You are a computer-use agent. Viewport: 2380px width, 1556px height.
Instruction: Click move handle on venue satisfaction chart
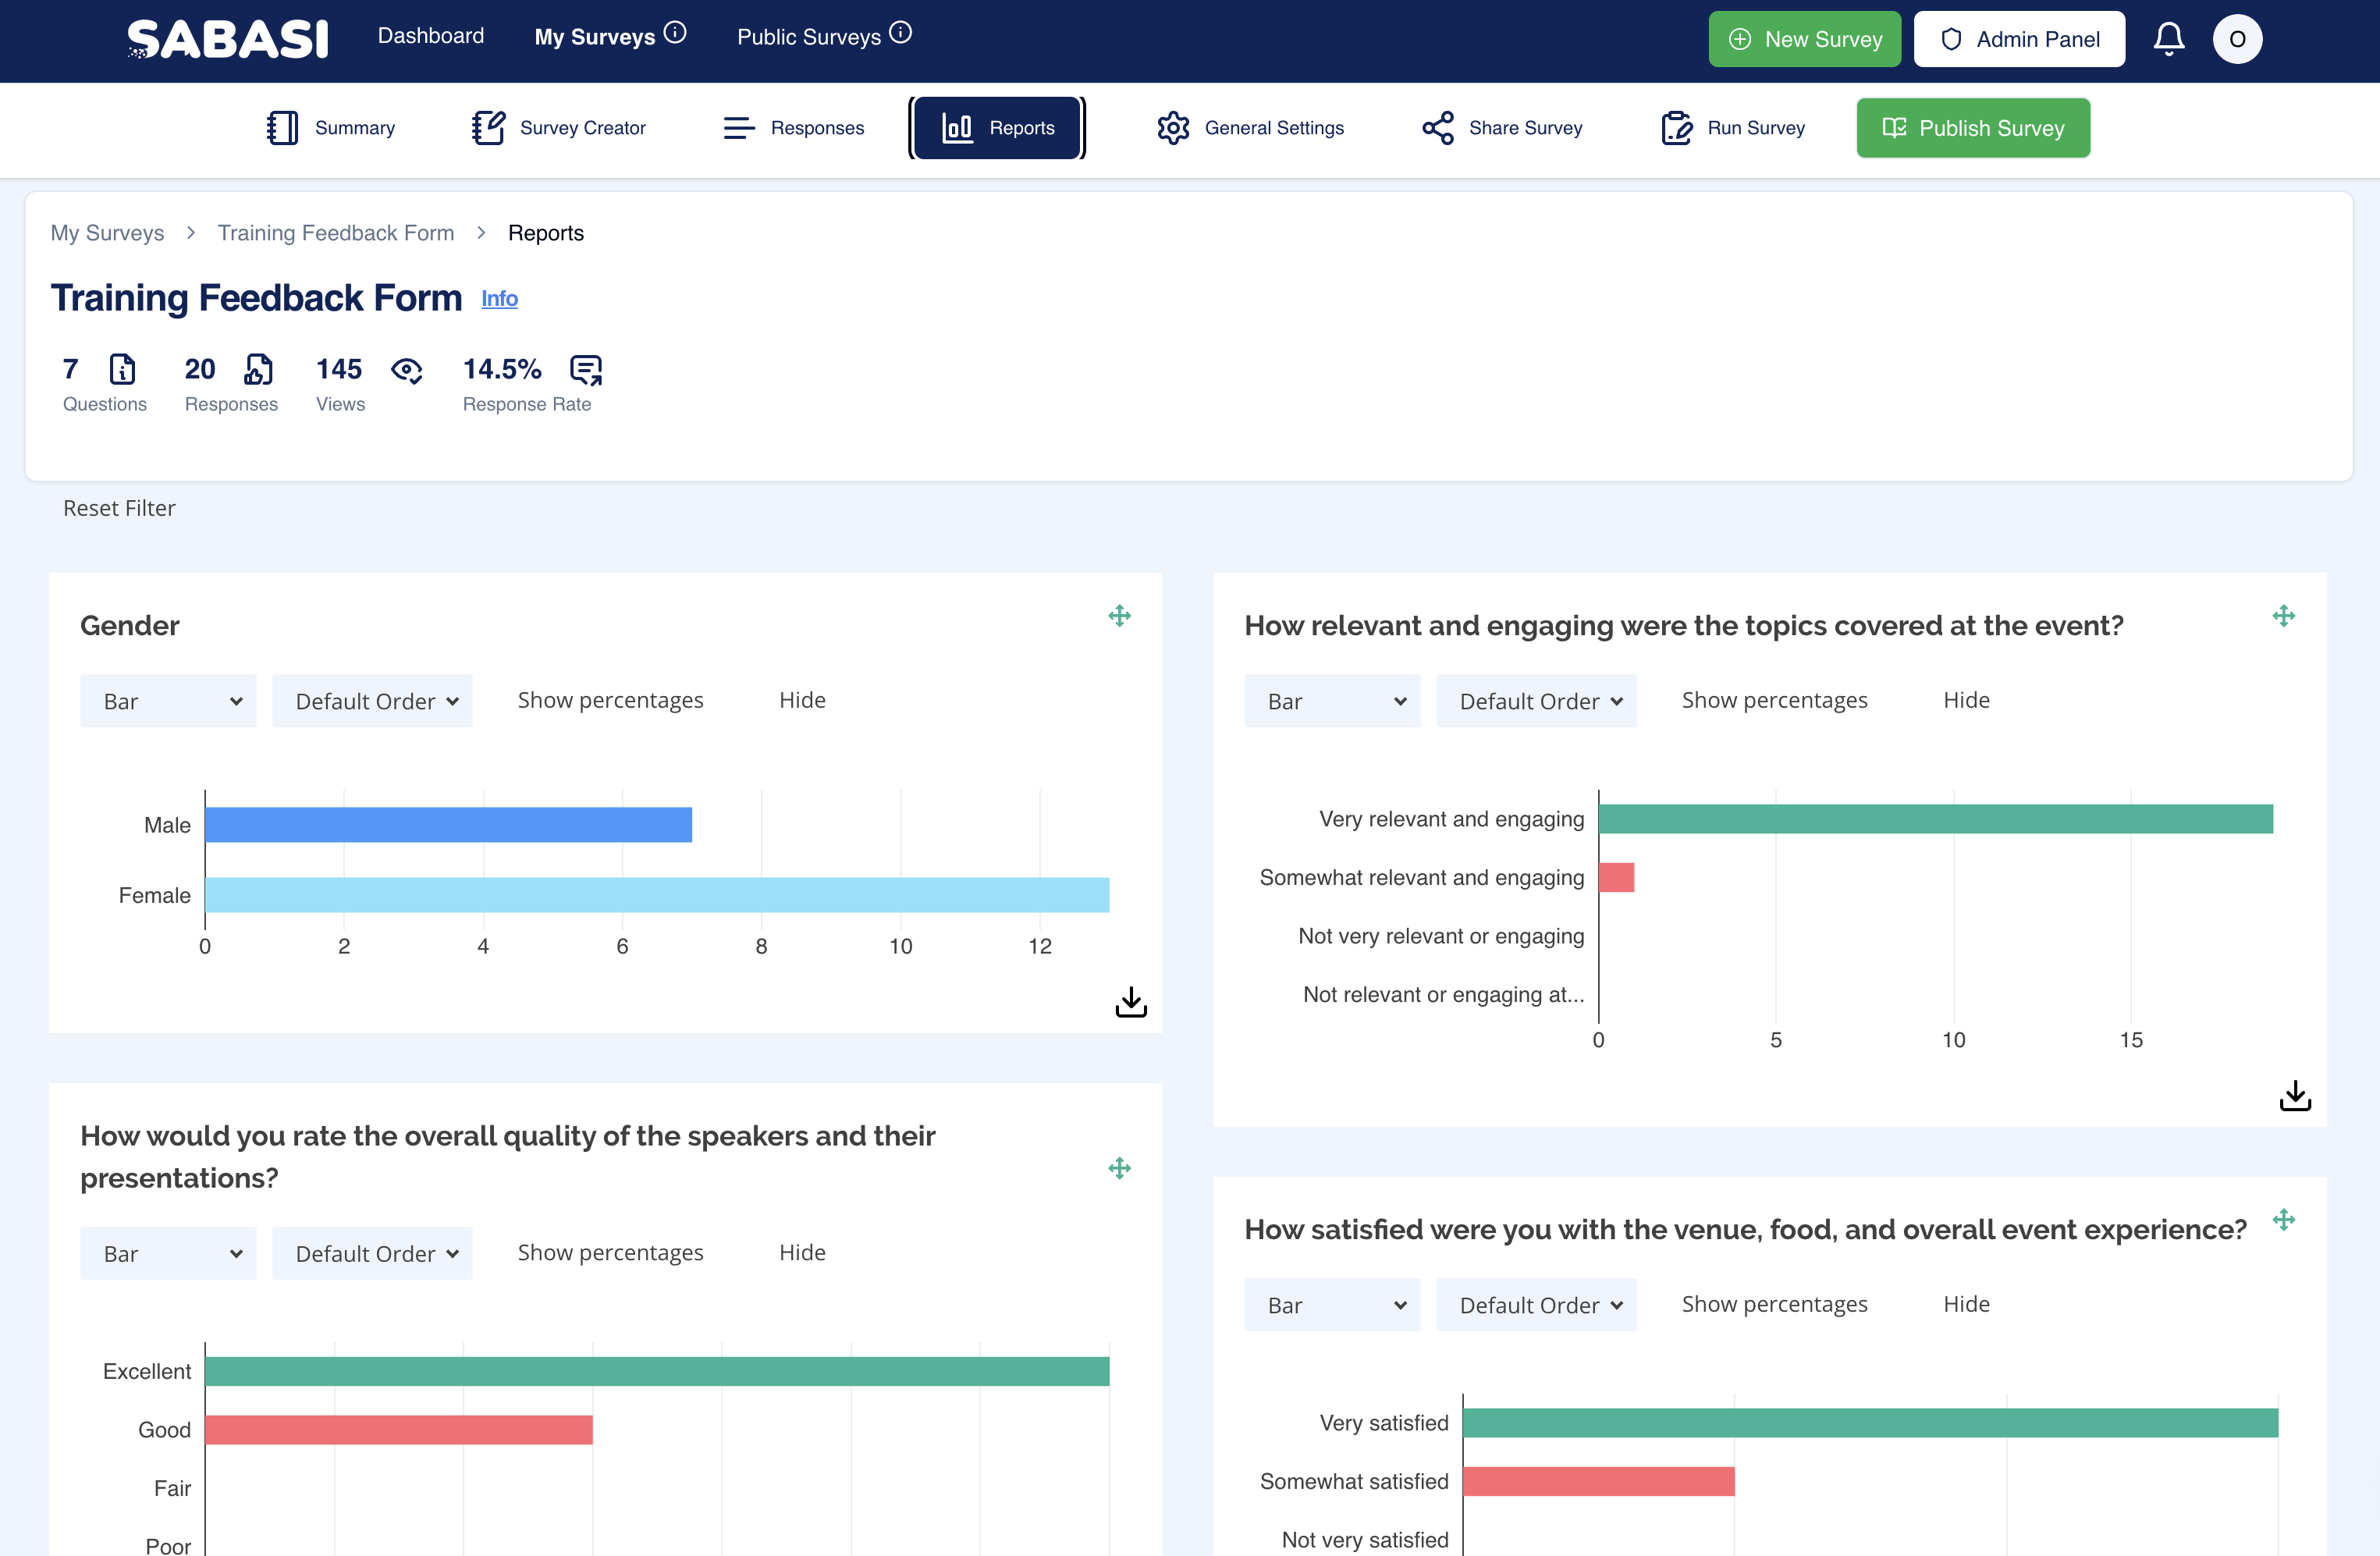2283,1219
